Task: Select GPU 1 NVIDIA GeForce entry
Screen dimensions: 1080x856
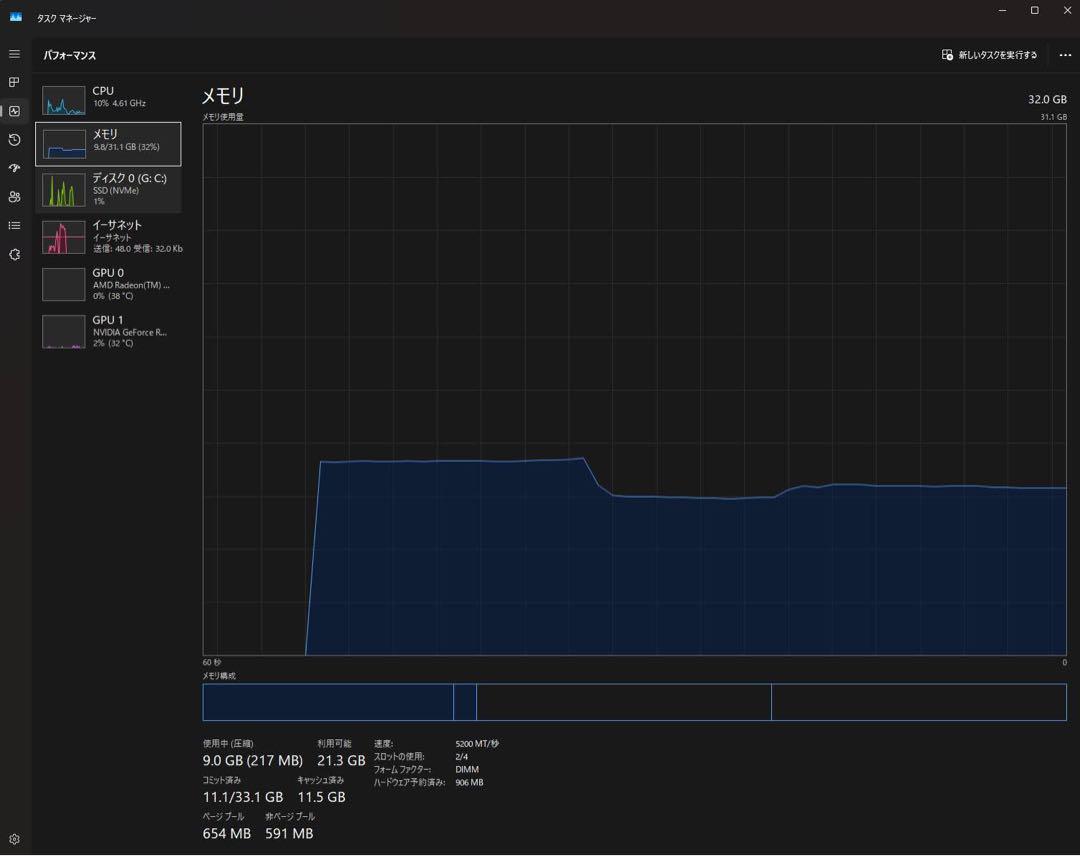Action: [x=108, y=331]
